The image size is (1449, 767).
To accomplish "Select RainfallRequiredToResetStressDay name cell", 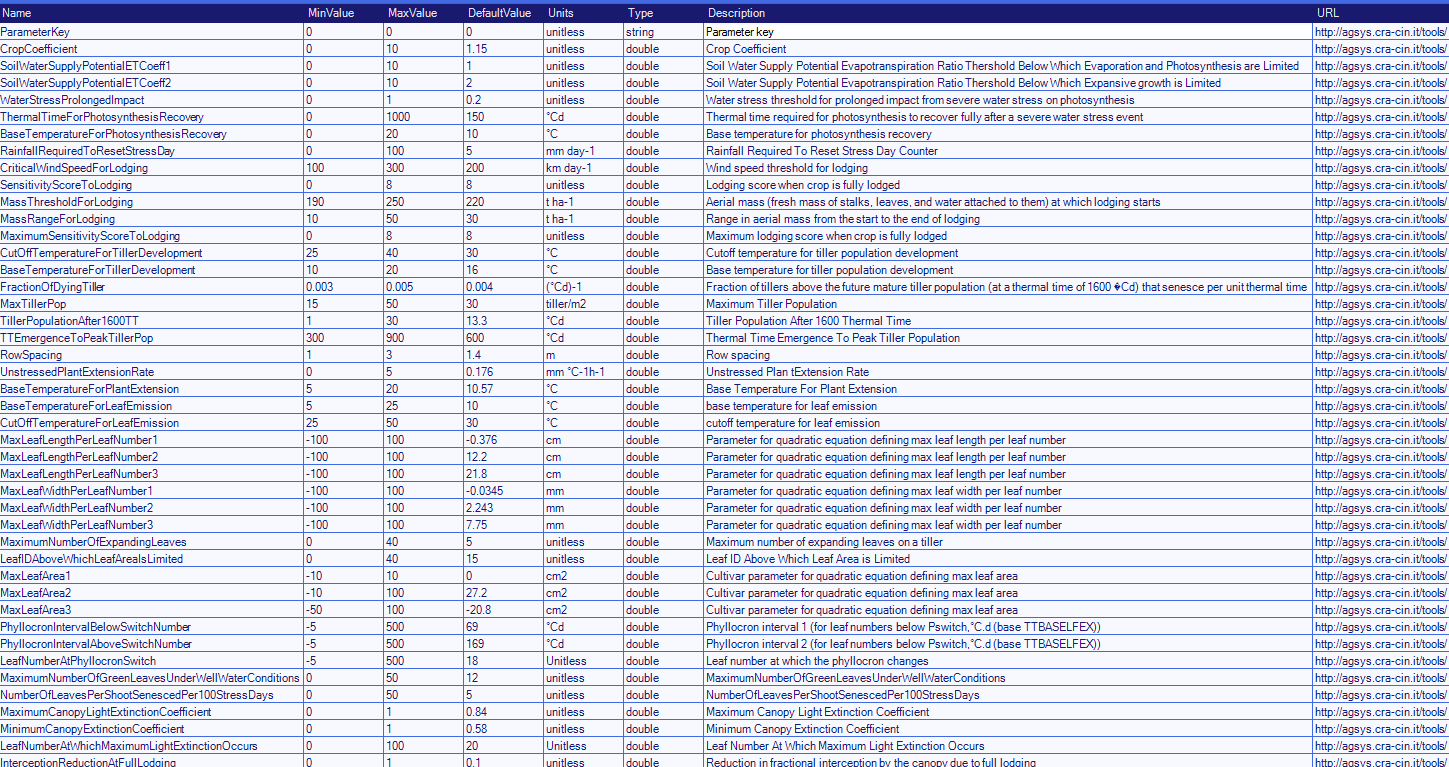I will pyautogui.click(x=152, y=151).
